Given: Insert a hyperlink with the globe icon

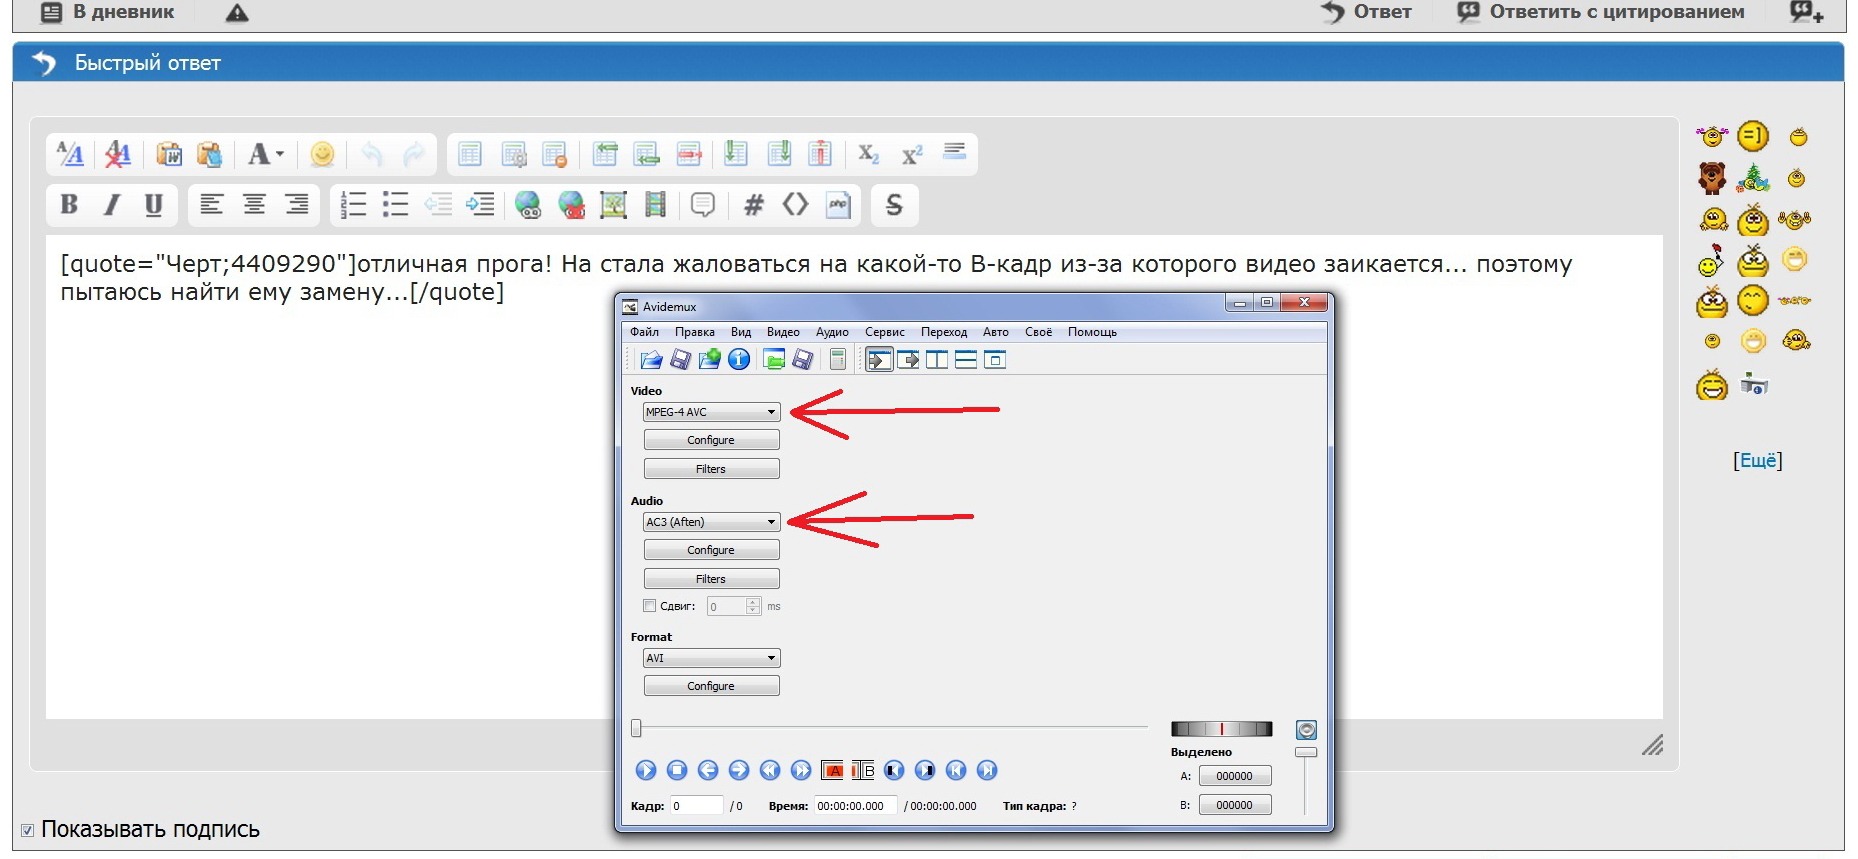Looking at the screenshot, I should [528, 205].
